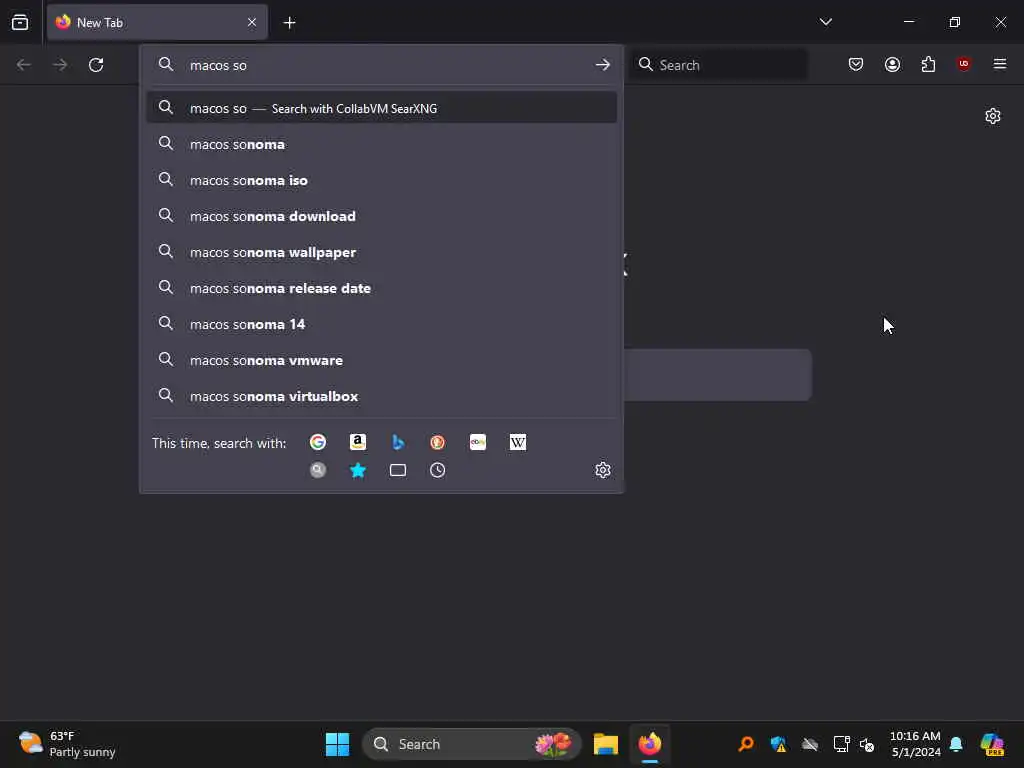Open the muted volume tray icon

[x=867, y=744]
